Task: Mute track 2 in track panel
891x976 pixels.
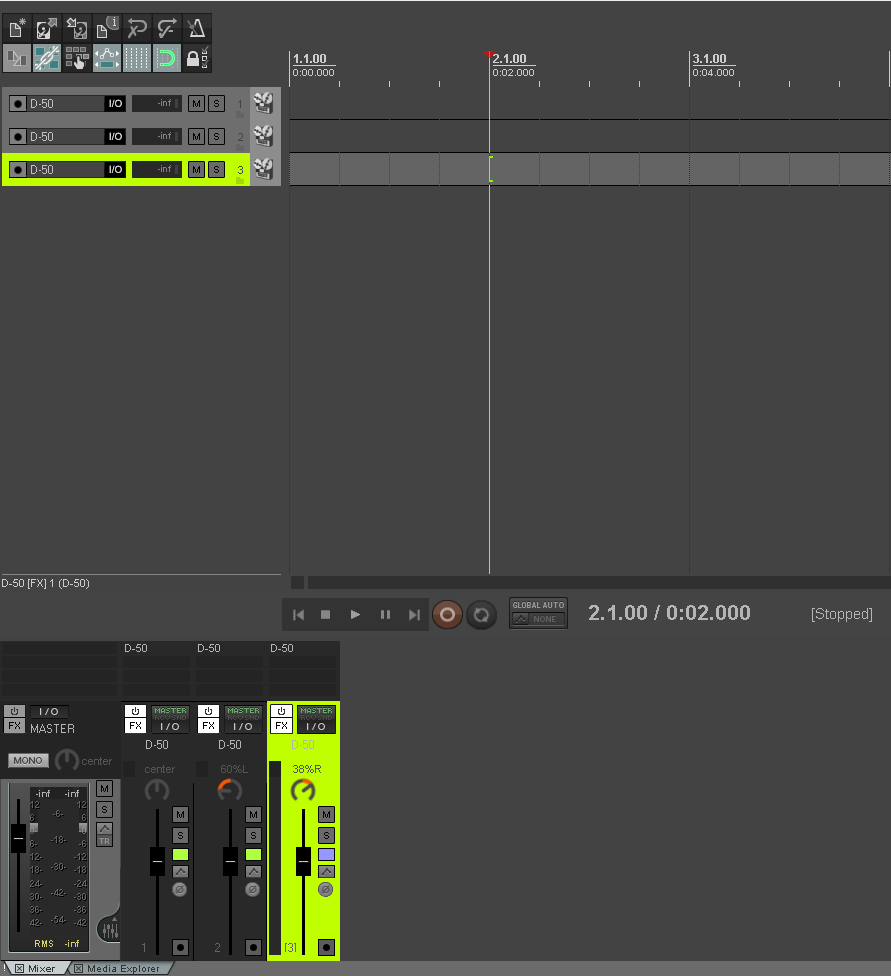Action: pos(196,137)
